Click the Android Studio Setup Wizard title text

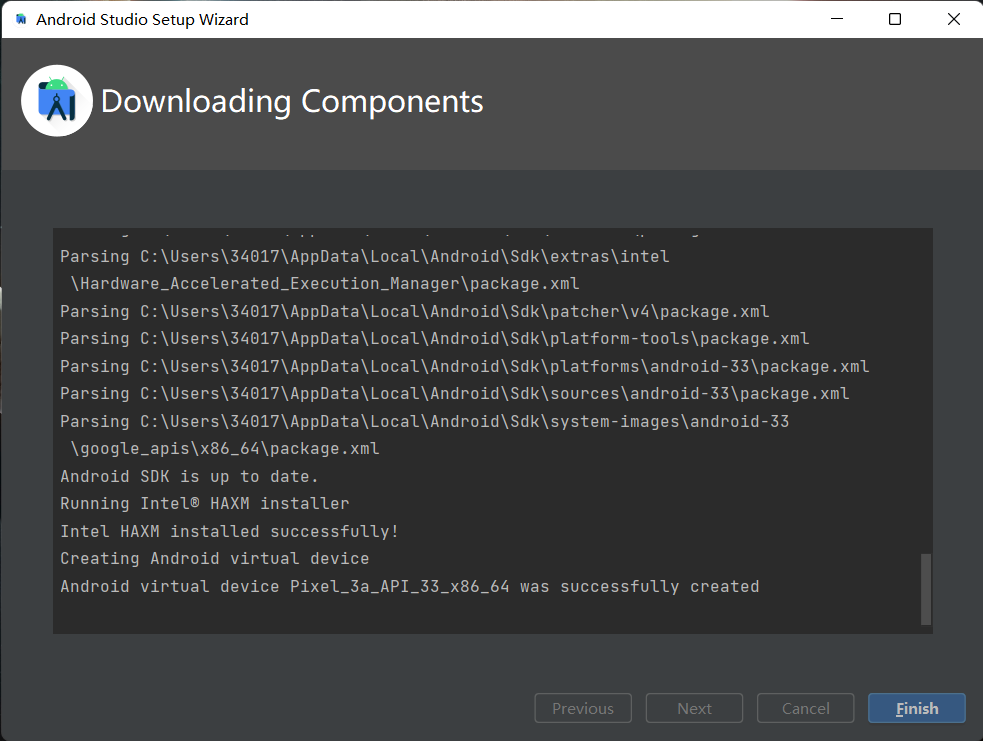point(142,20)
